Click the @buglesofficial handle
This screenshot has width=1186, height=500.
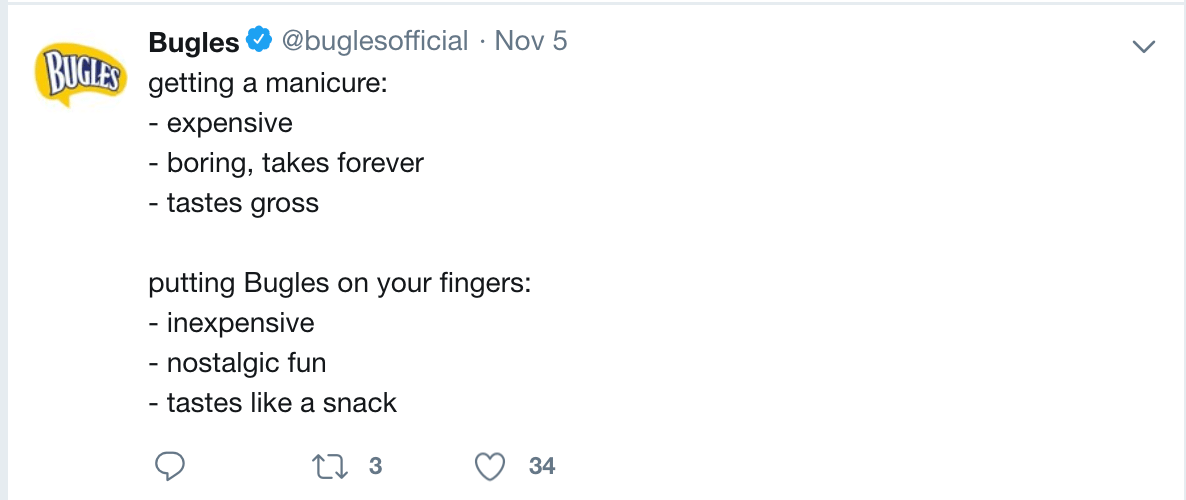pos(374,41)
